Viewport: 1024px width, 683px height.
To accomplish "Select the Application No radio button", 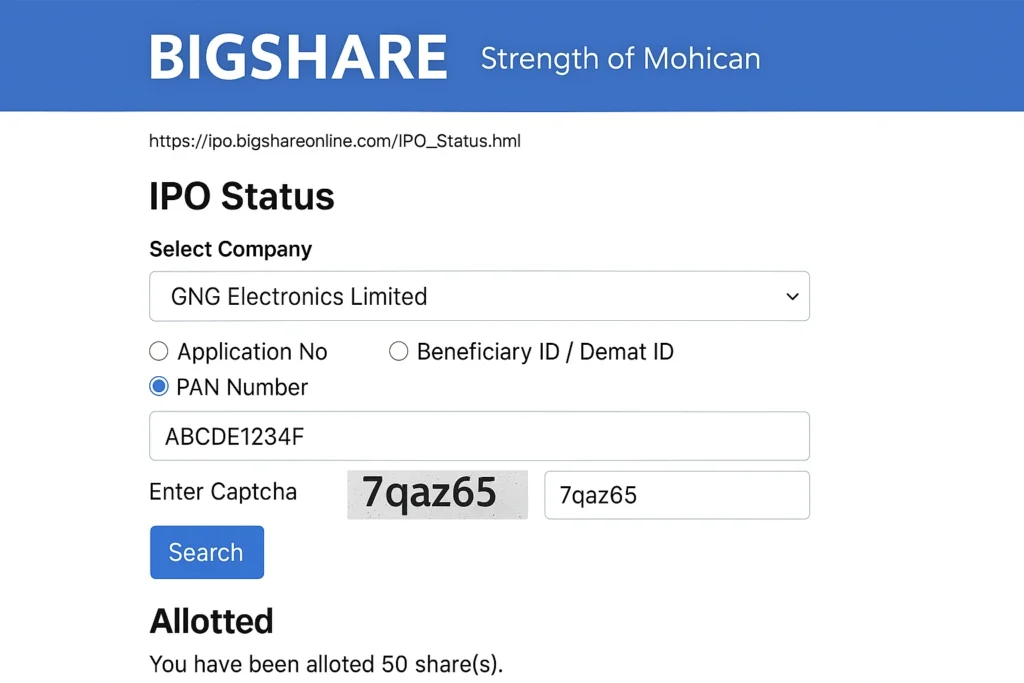I will click(158, 351).
